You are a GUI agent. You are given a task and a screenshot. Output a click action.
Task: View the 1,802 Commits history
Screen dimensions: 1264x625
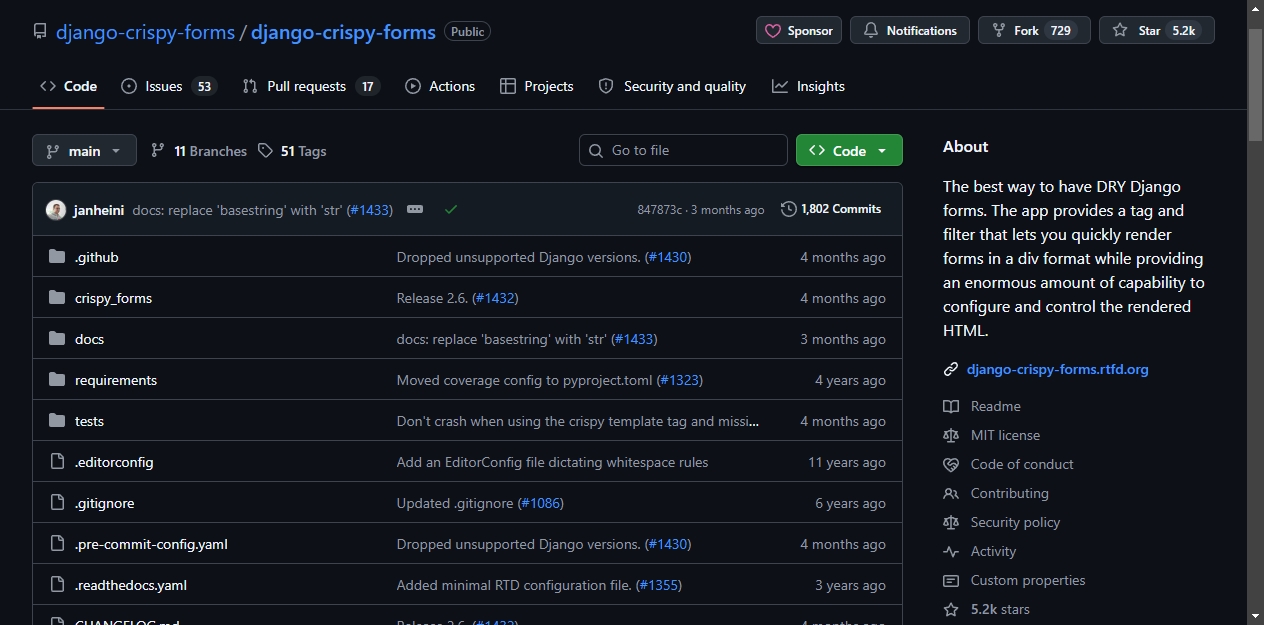pyautogui.click(x=831, y=209)
